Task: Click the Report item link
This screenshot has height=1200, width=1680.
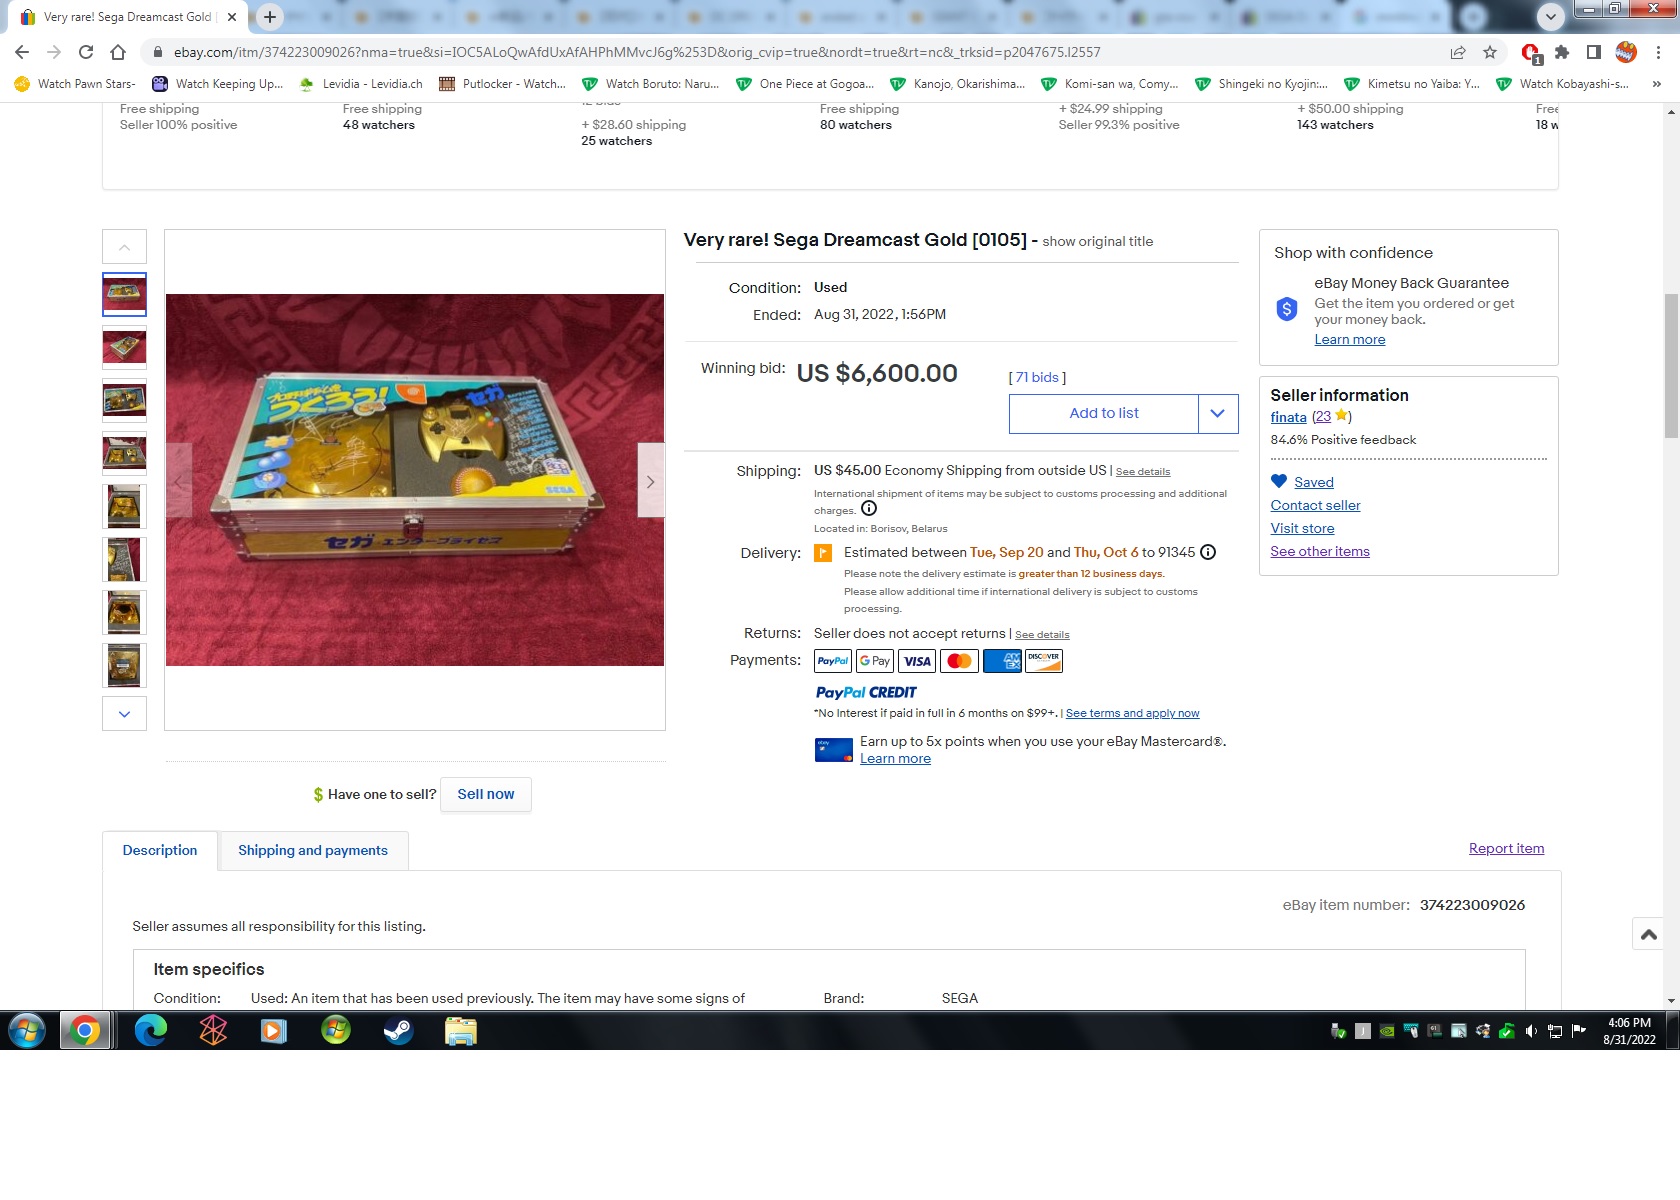Action: point(1506,848)
